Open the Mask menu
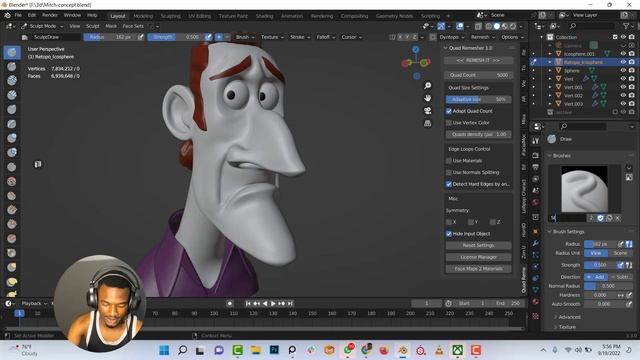640x360 pixels. pos(111,26)
